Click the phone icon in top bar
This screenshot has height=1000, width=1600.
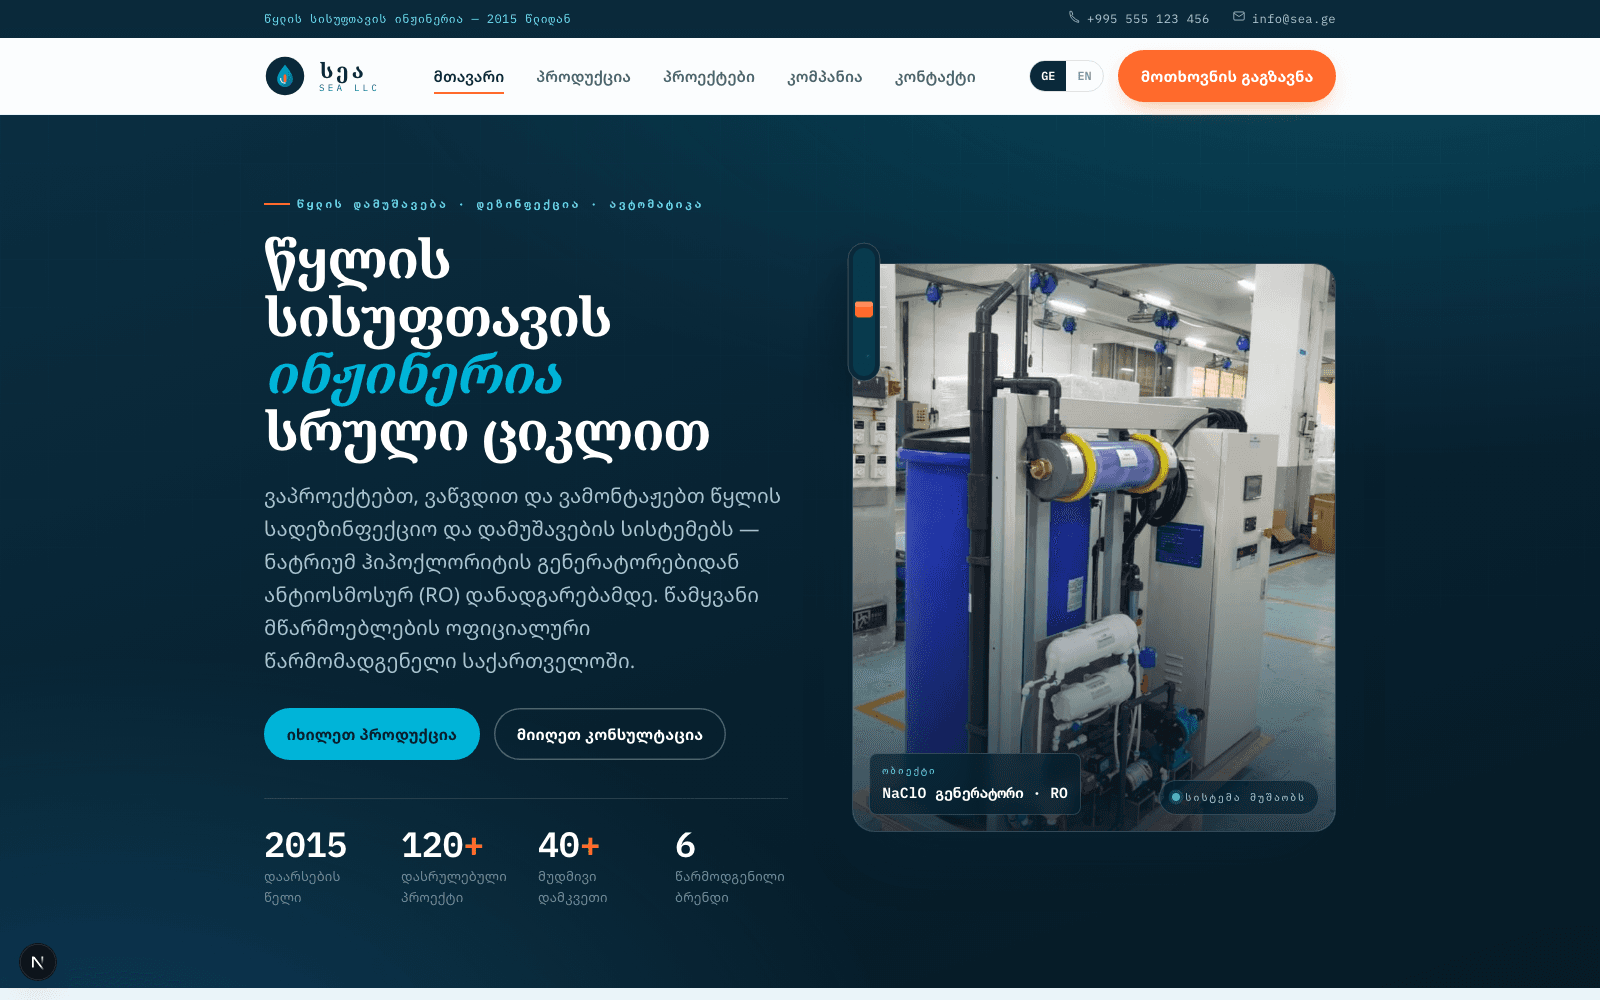1074,17
